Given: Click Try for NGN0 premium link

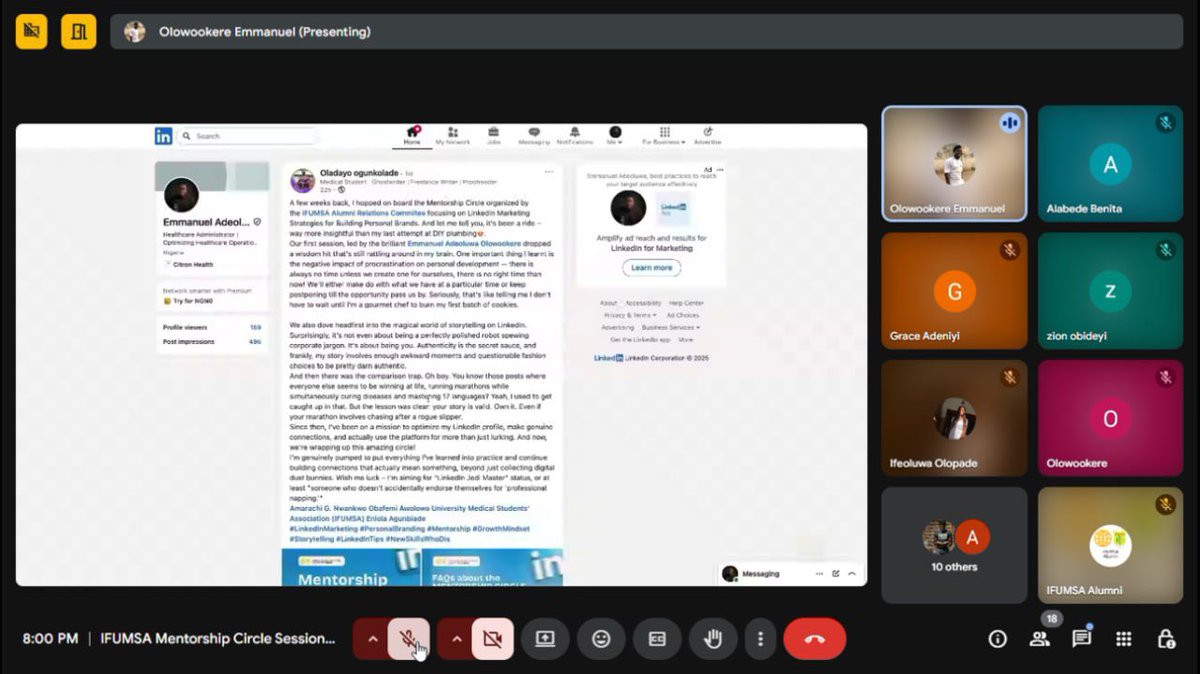Looking at the screenshot, I should [x=187, y=301].
